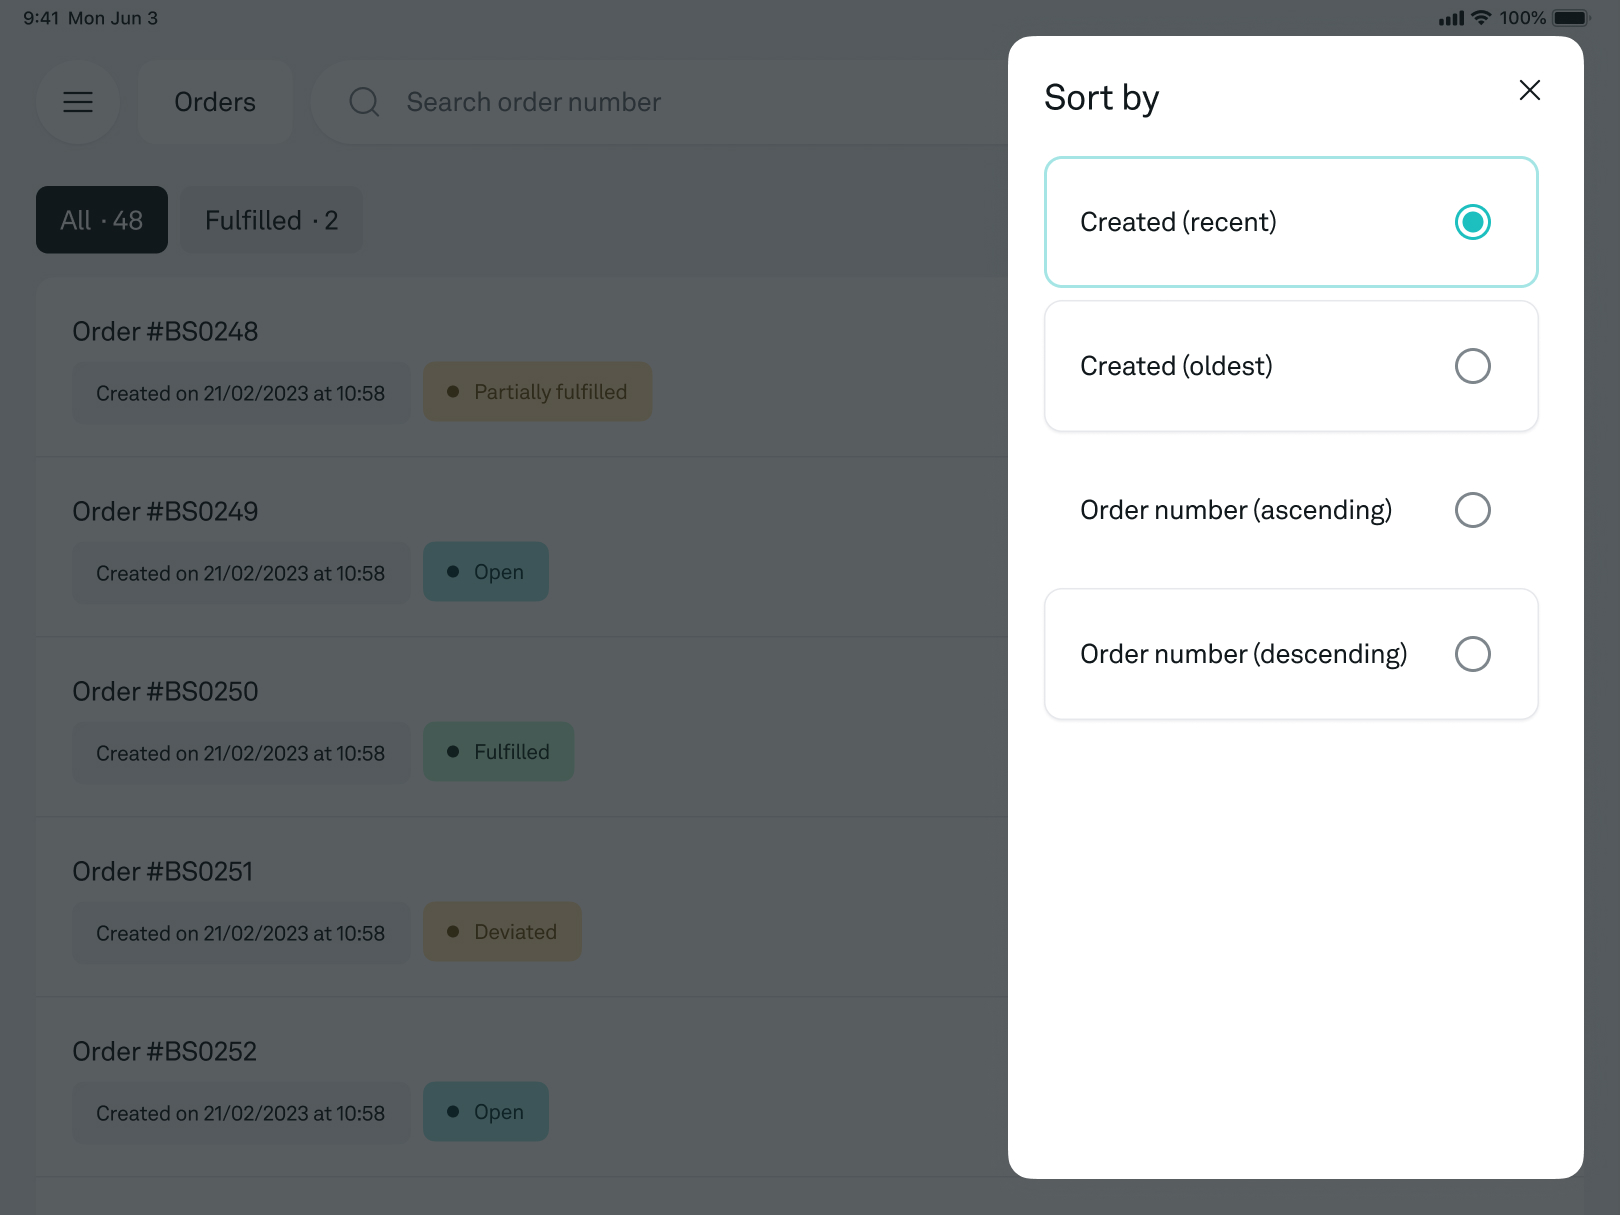
Task: Click the created date of Order #BS0250
Action: (241, 753)
